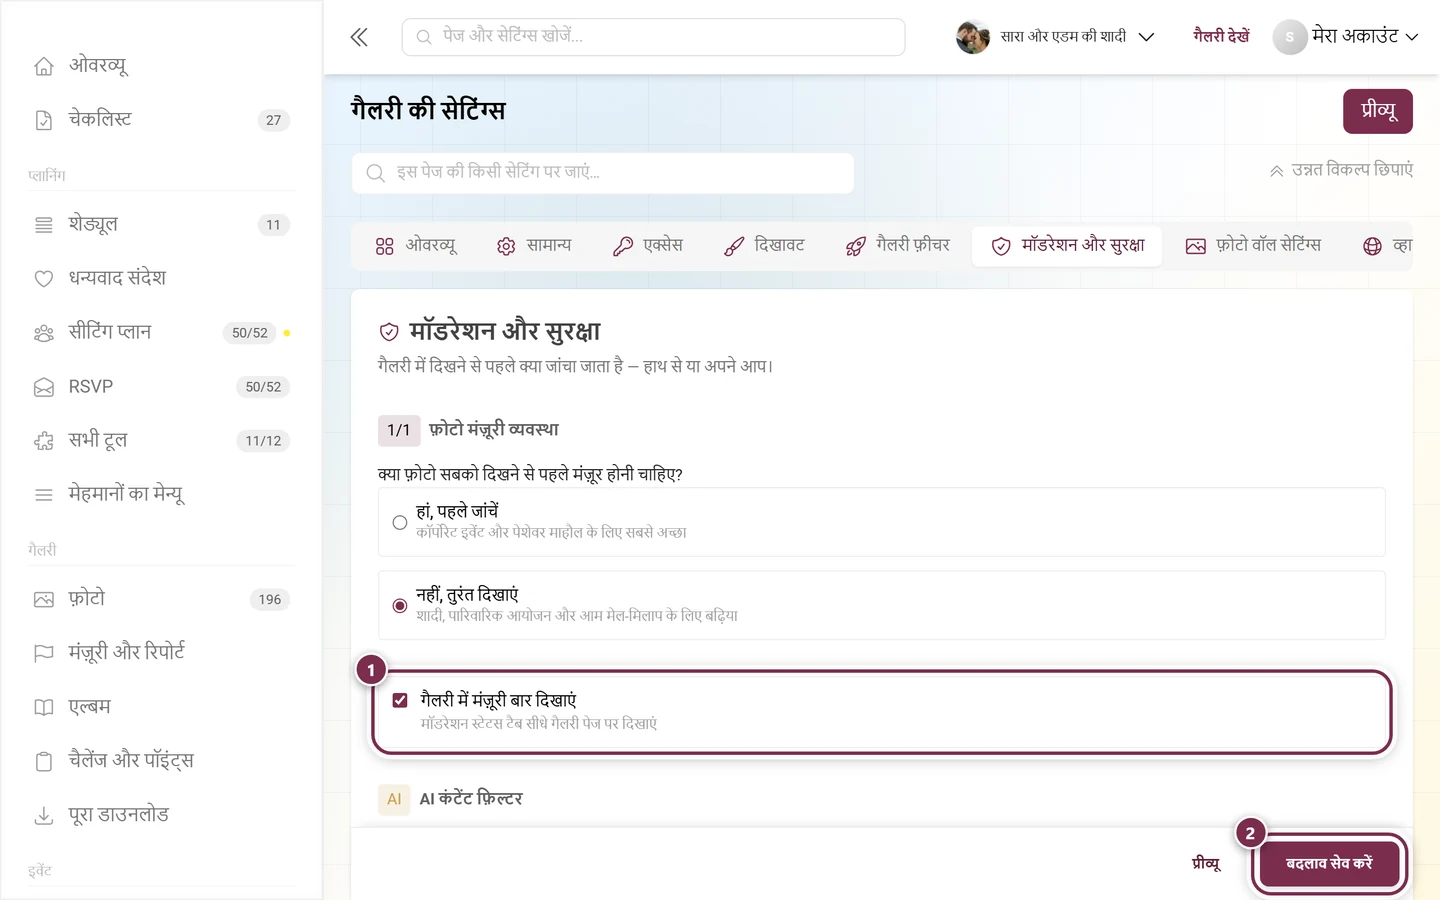Click the 'फ़ोटो मंजूरी व्यवस्था' section heading
1440x900 pixels.
[494, 430]
